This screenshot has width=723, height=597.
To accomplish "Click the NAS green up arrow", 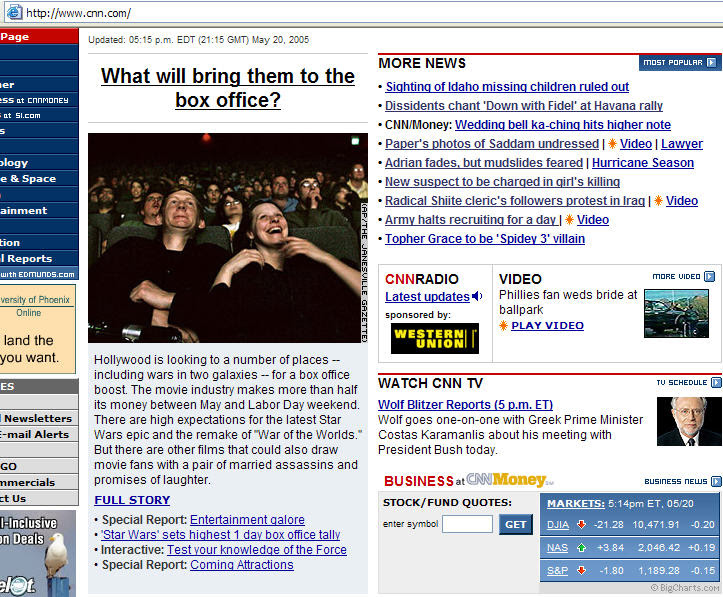I will [581, 548].
